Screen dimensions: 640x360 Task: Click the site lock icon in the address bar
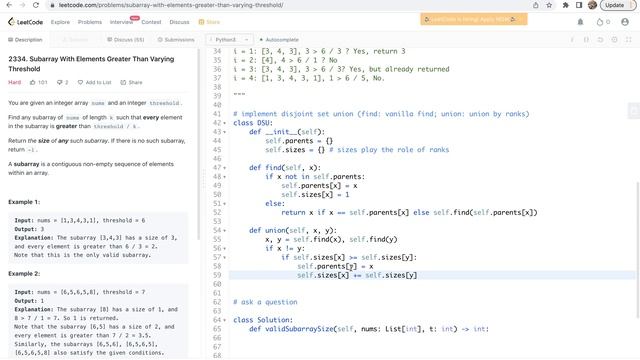pyautogui.click(x=52, y=5)
